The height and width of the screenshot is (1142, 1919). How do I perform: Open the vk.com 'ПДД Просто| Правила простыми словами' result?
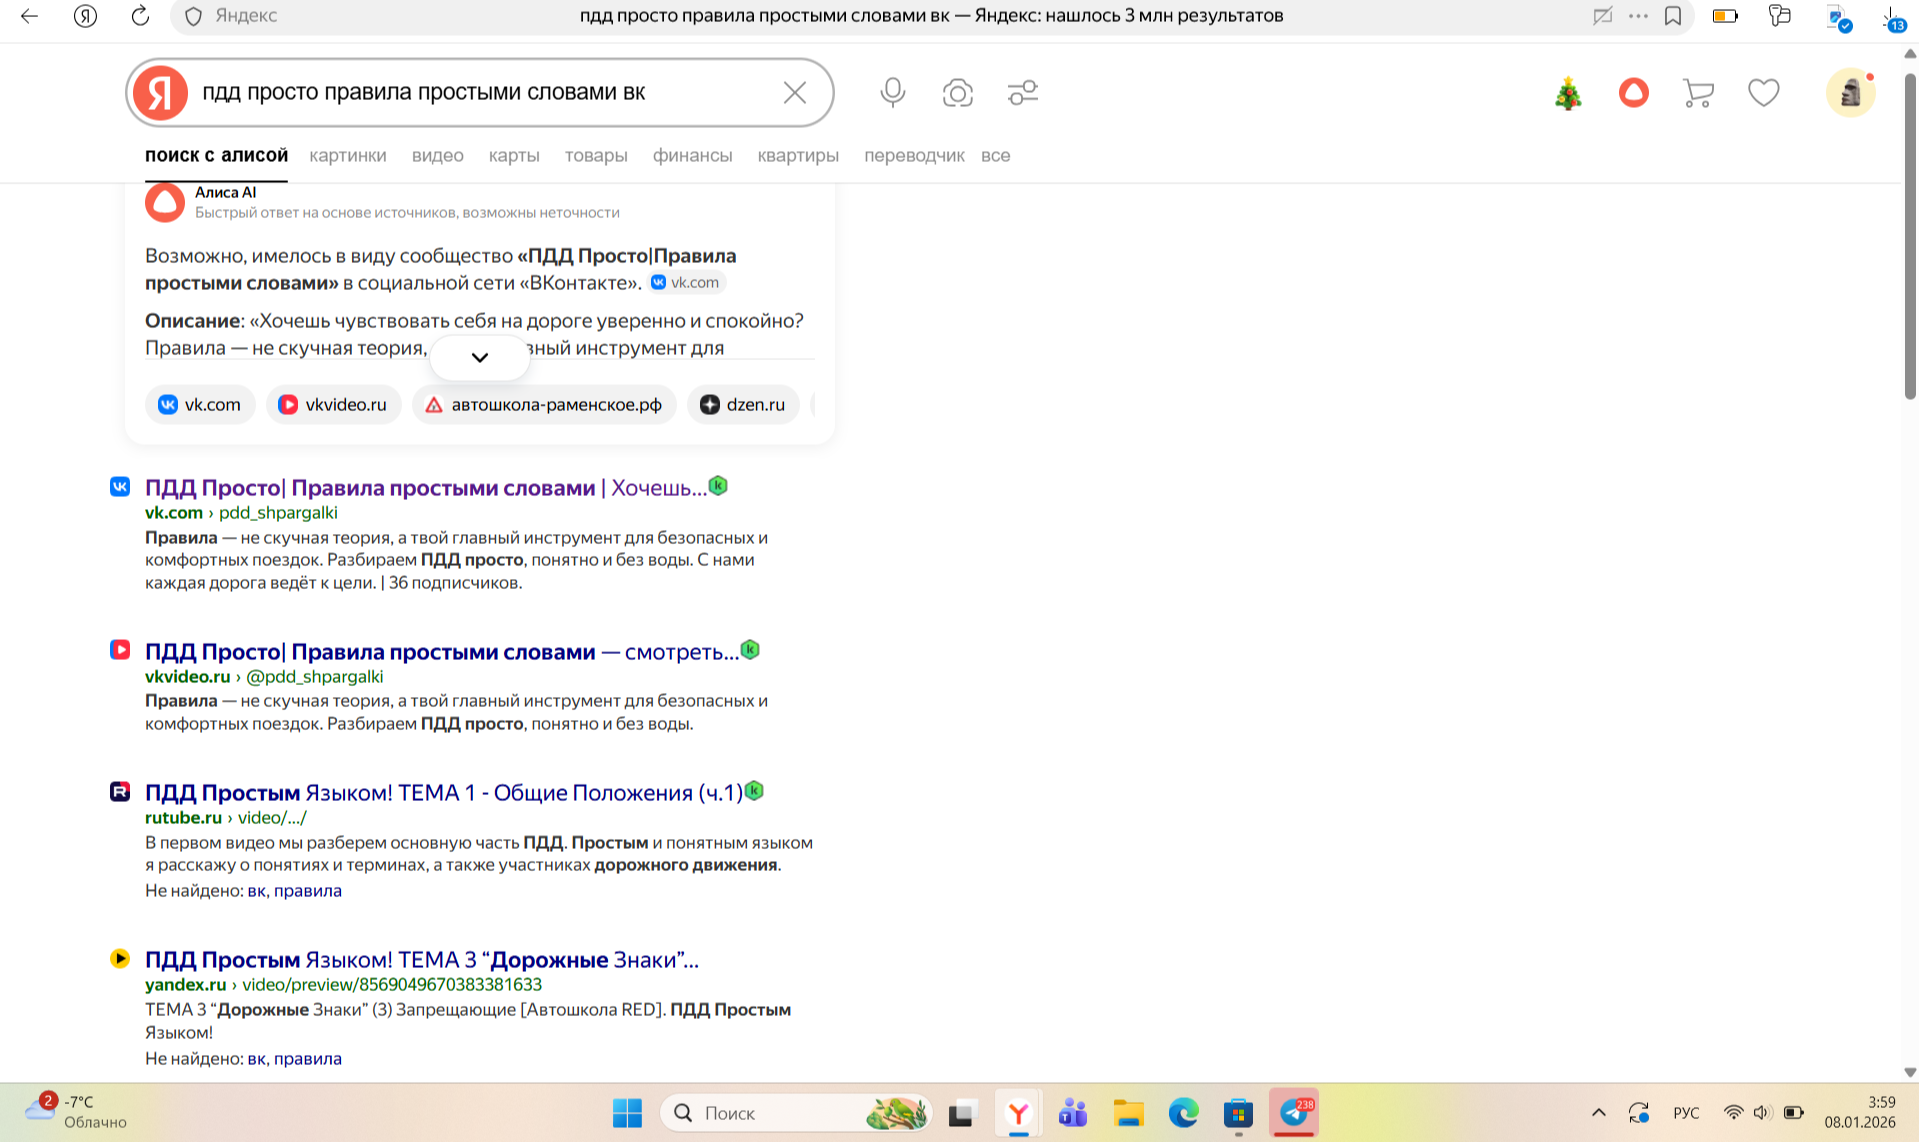(426, 487)
